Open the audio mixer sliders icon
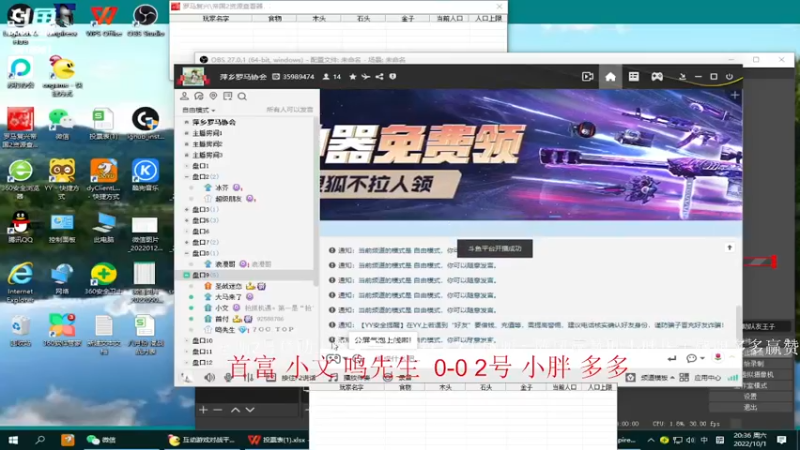This screenshot has height=450, width=800. pyautogui.click(x=249, y=378)
